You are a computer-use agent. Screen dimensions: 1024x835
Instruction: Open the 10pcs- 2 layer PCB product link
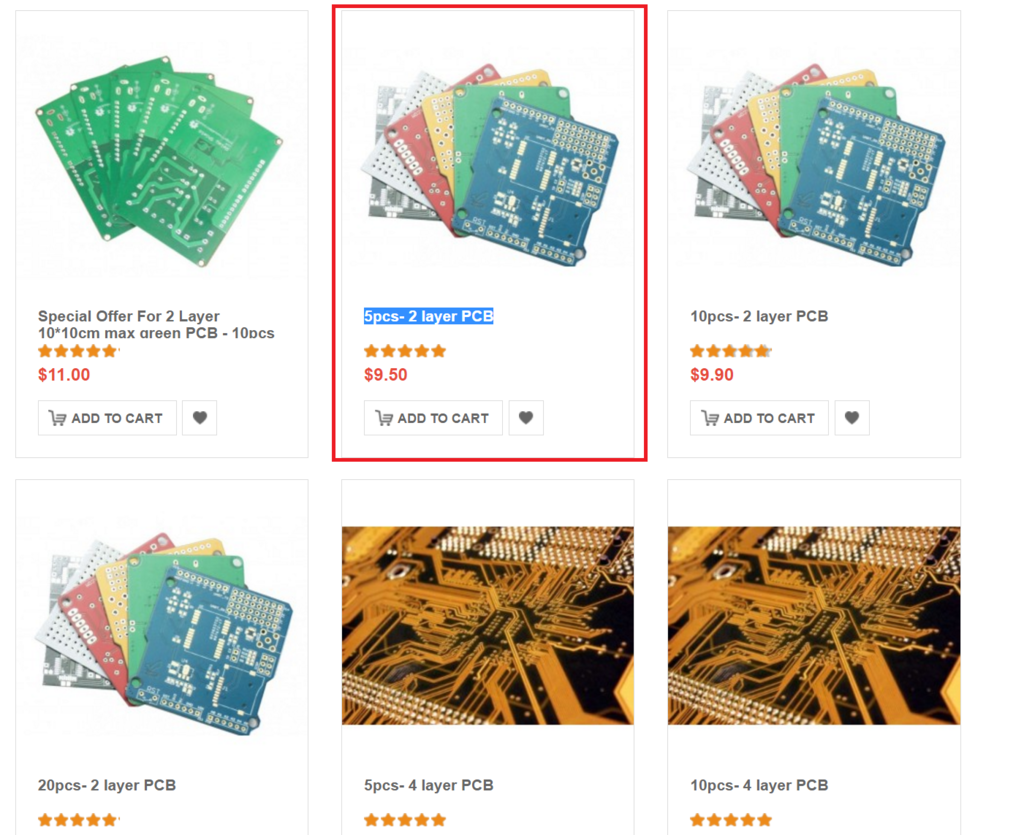(759, 316)
